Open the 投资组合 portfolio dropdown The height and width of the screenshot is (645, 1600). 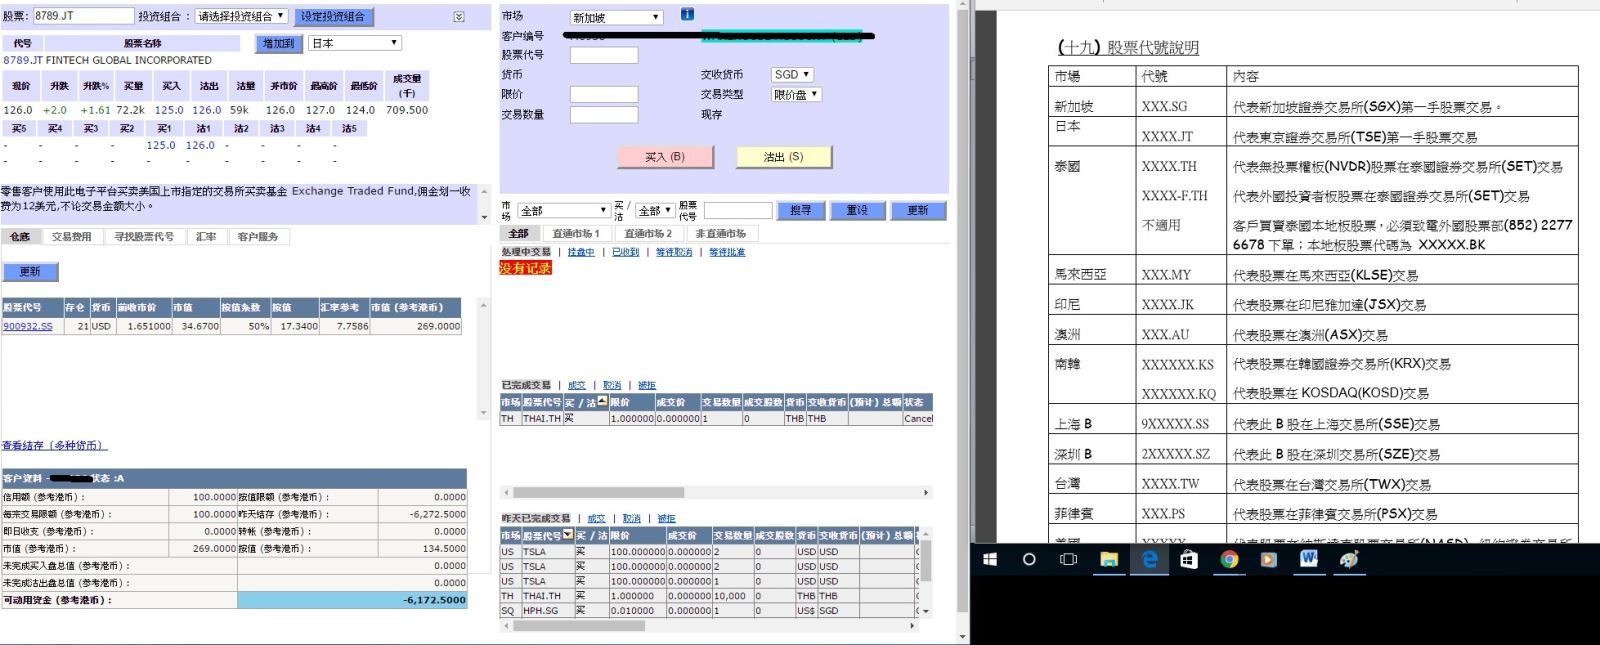[241, 16]
